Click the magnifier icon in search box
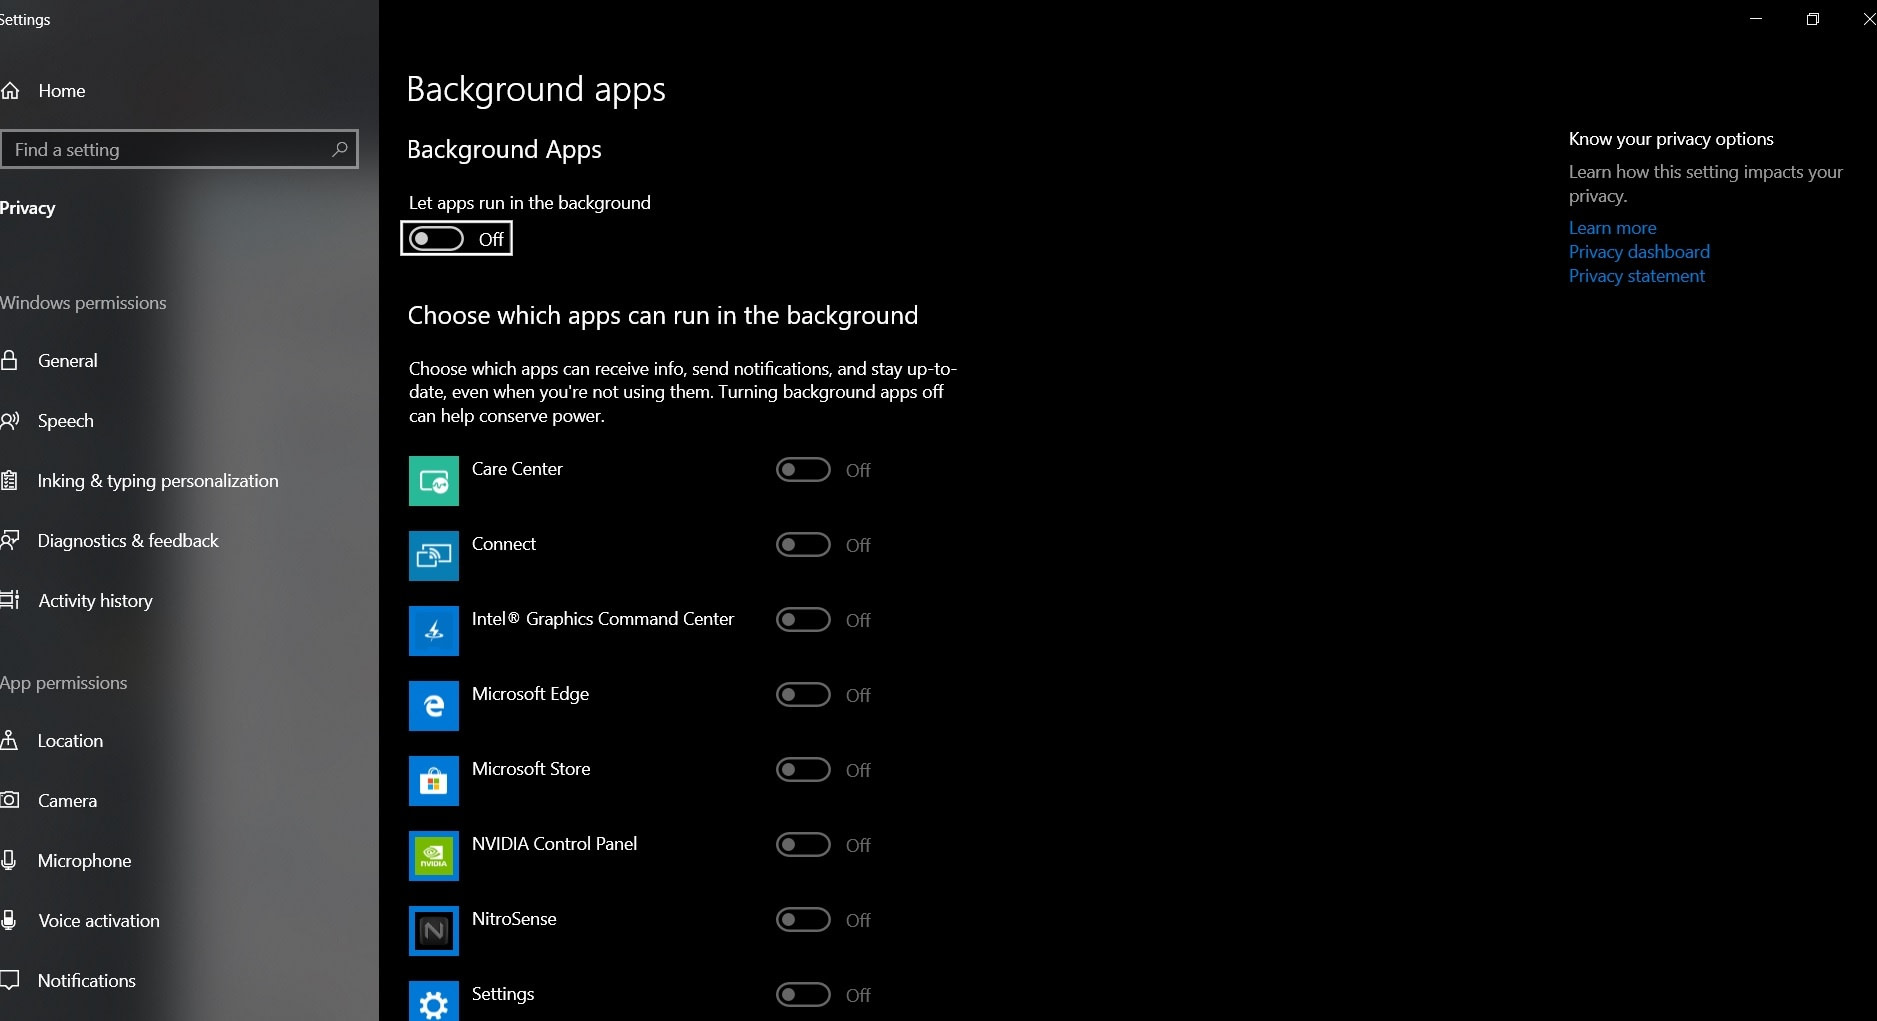The image size is (1877, 1021). pos(340,149)
